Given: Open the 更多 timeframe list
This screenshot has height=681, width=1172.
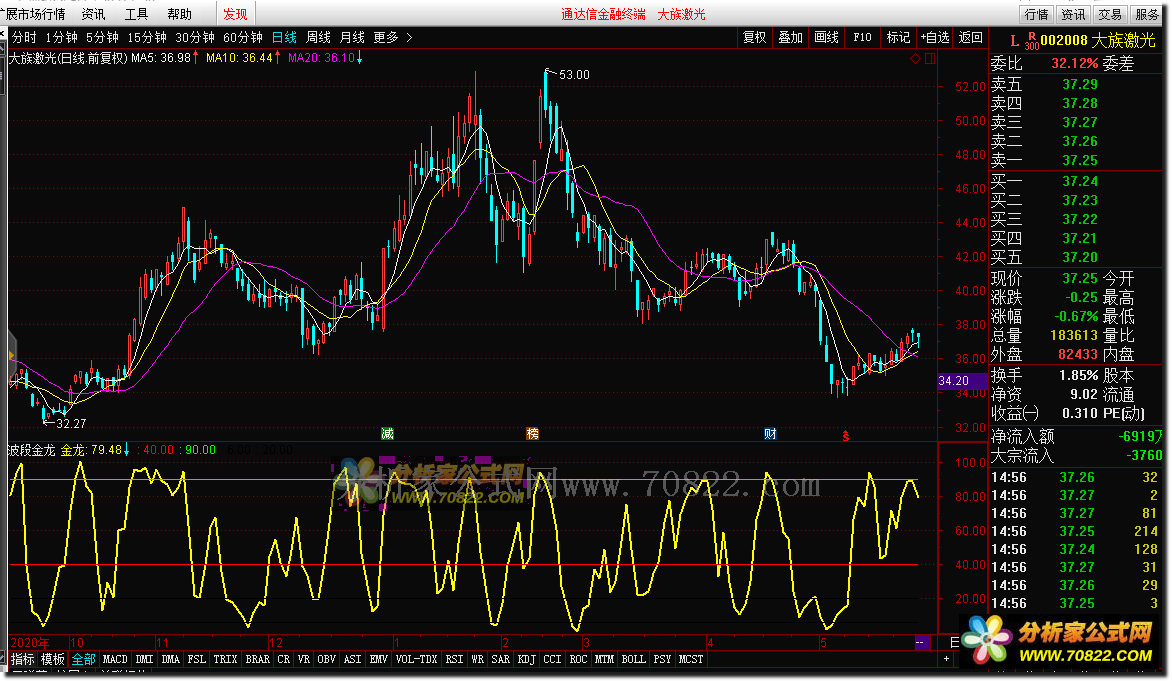Looking at the screenshot, I should click(x=386, y=37).
